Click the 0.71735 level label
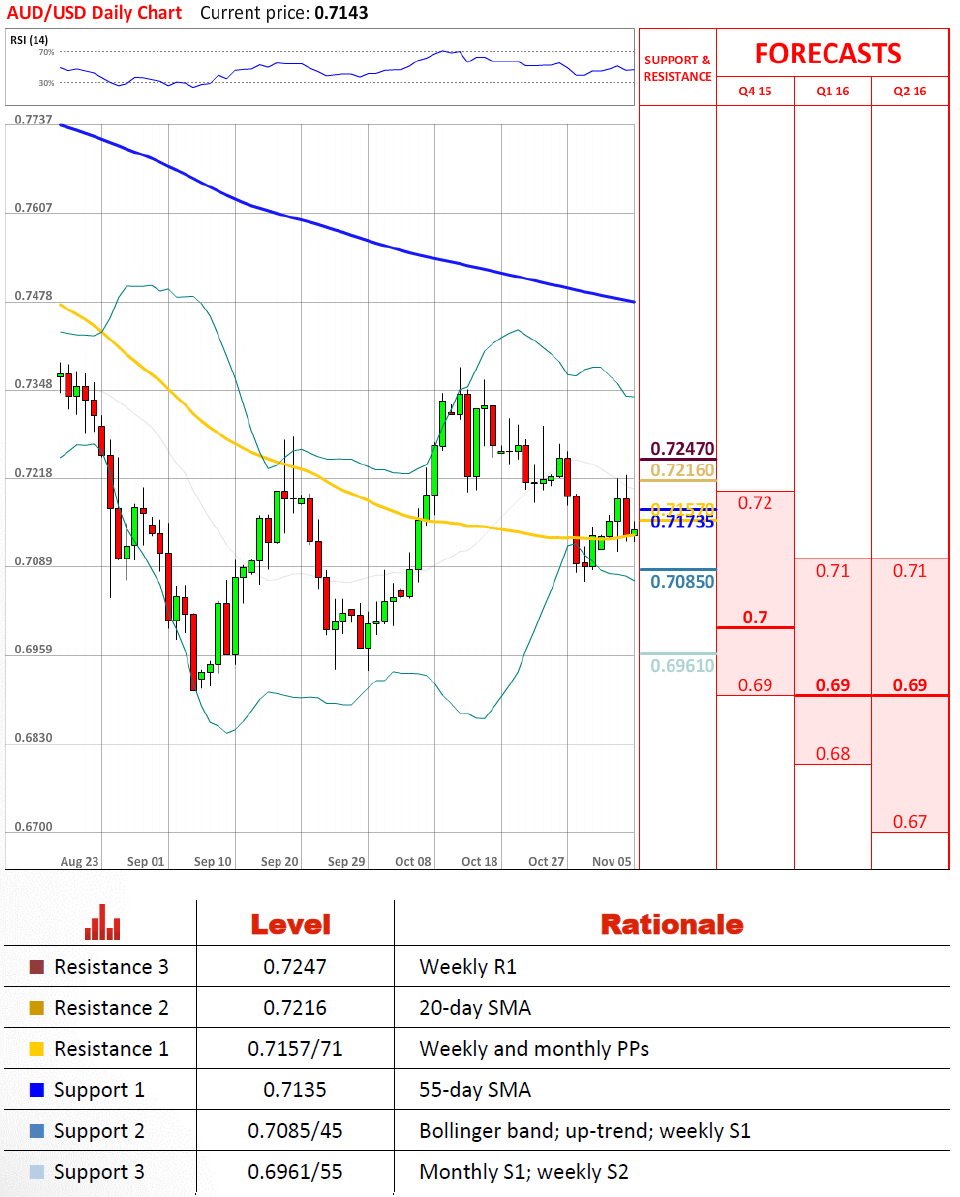 (x=682, y=521)
